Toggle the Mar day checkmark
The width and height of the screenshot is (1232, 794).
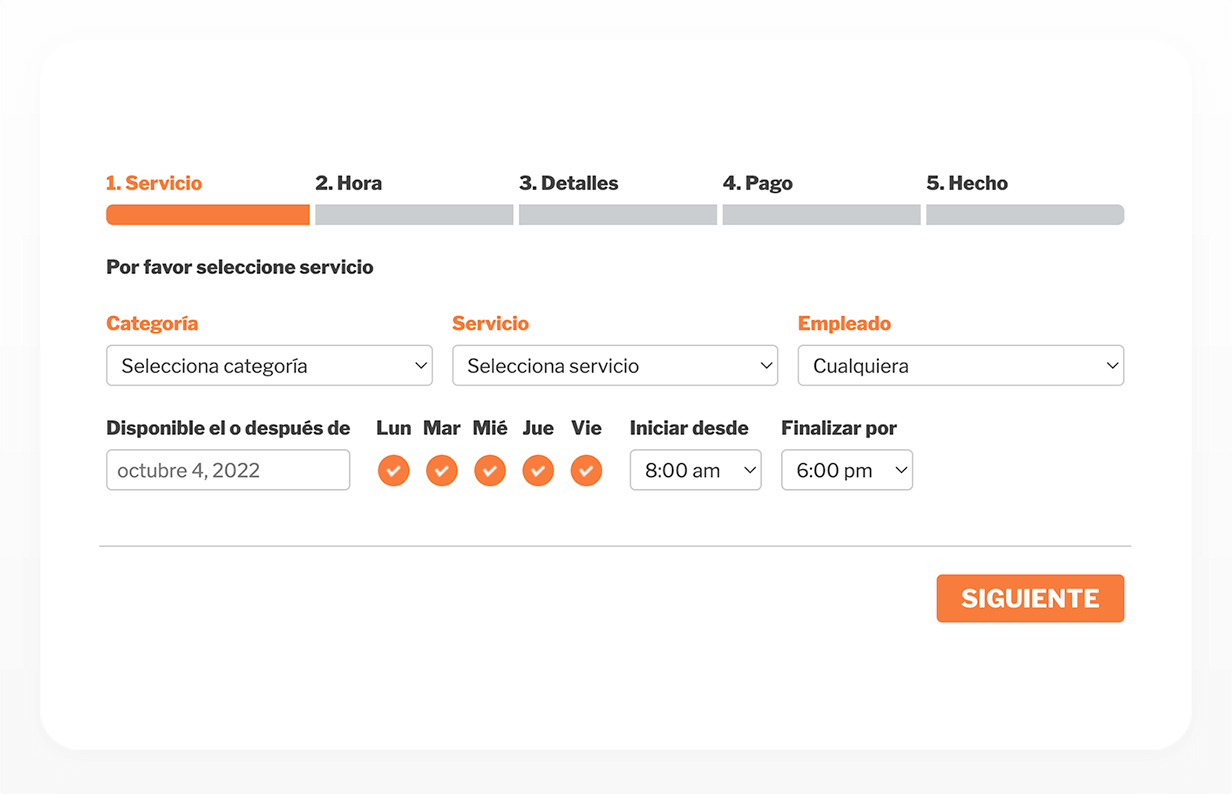click(442, 470)
